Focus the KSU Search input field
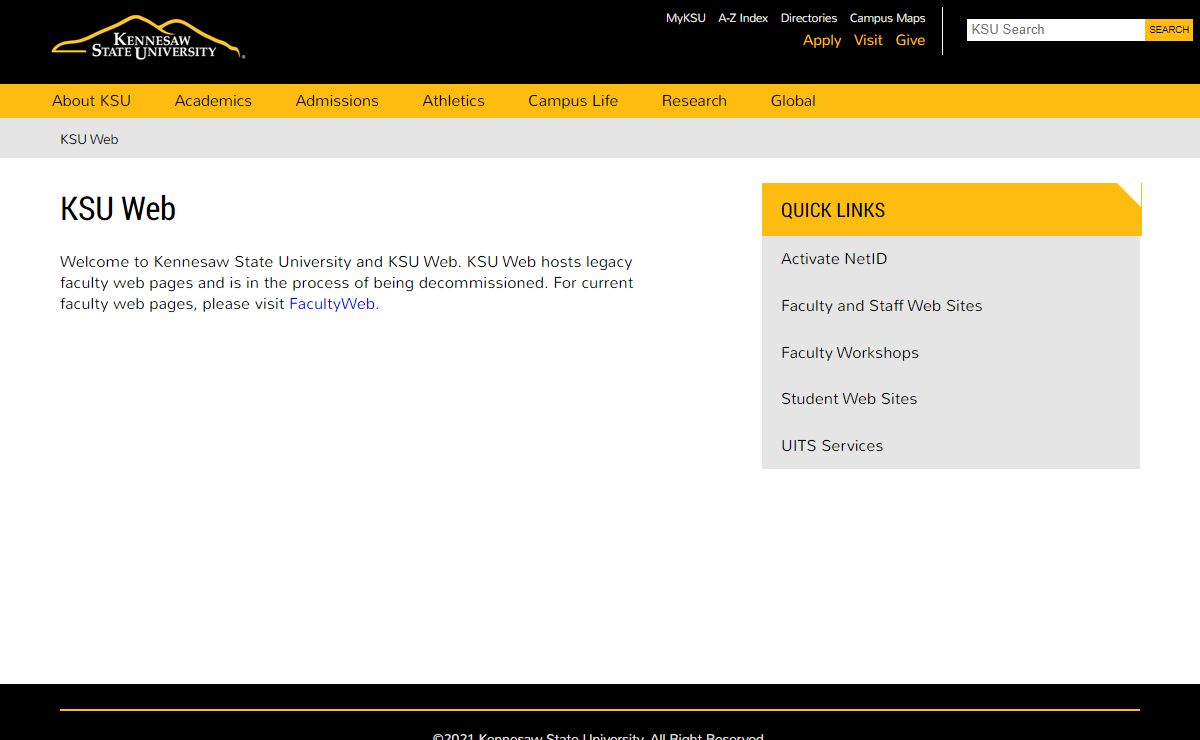 pyautogui.click(x=1056, y=30)
